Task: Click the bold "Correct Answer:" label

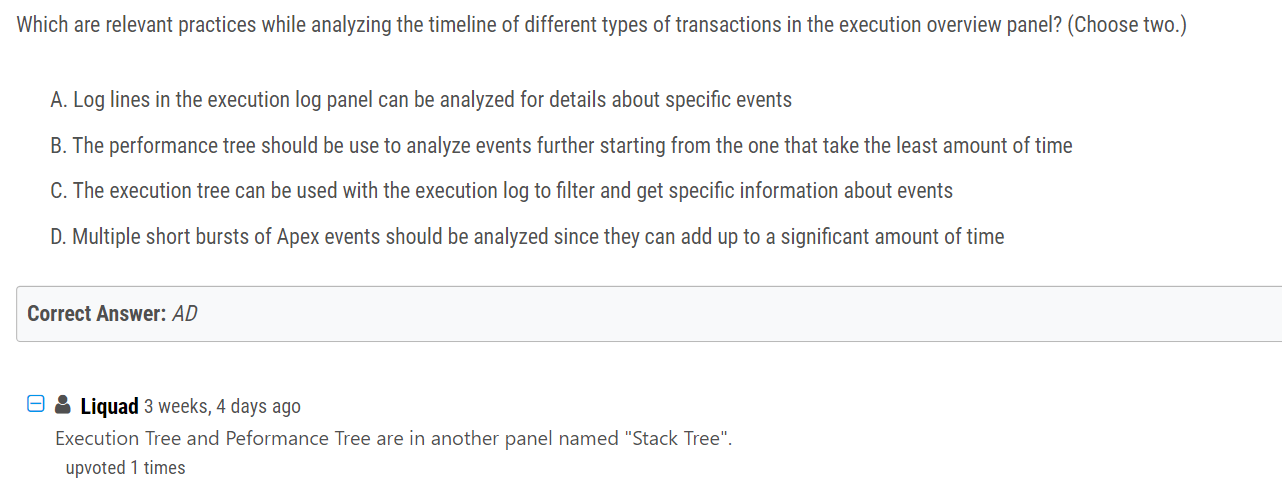Action: (96, 314)
